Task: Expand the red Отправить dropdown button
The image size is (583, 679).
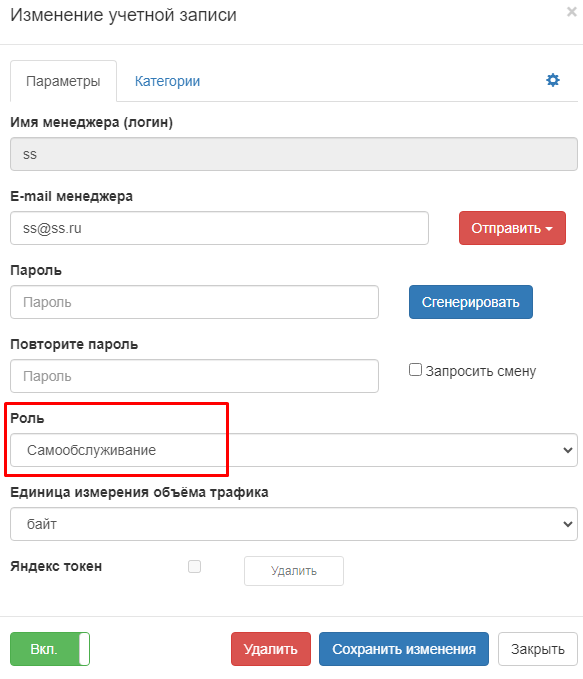Action: pyautogui.click(x=512, y=228)
